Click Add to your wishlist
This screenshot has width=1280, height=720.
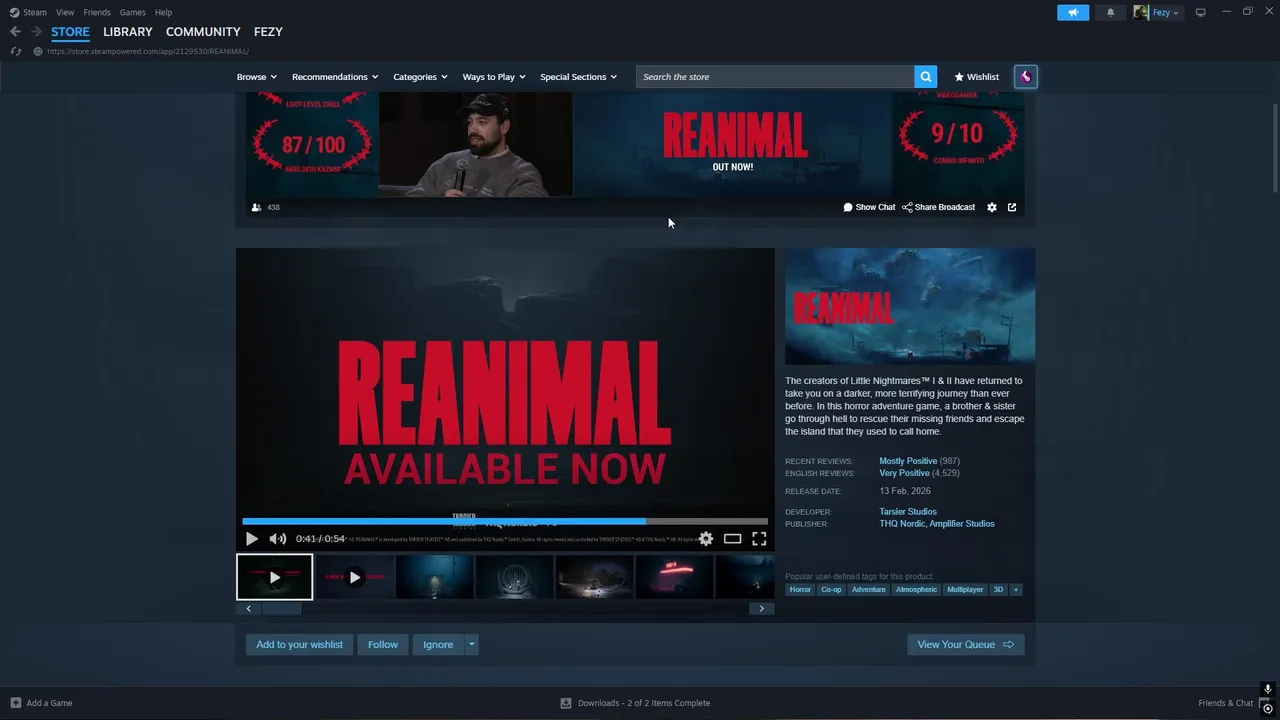299,645
